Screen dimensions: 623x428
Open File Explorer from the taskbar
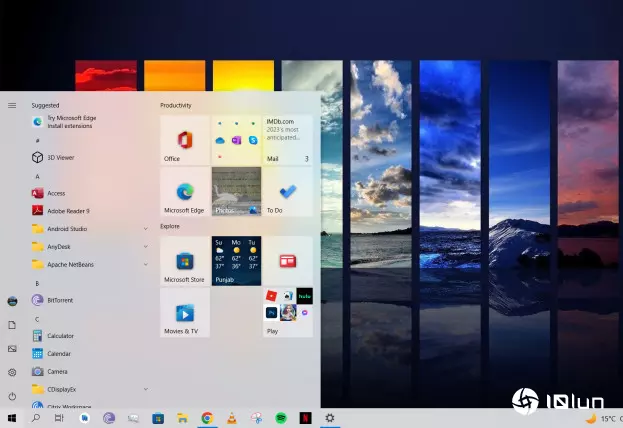click(182, 418)
